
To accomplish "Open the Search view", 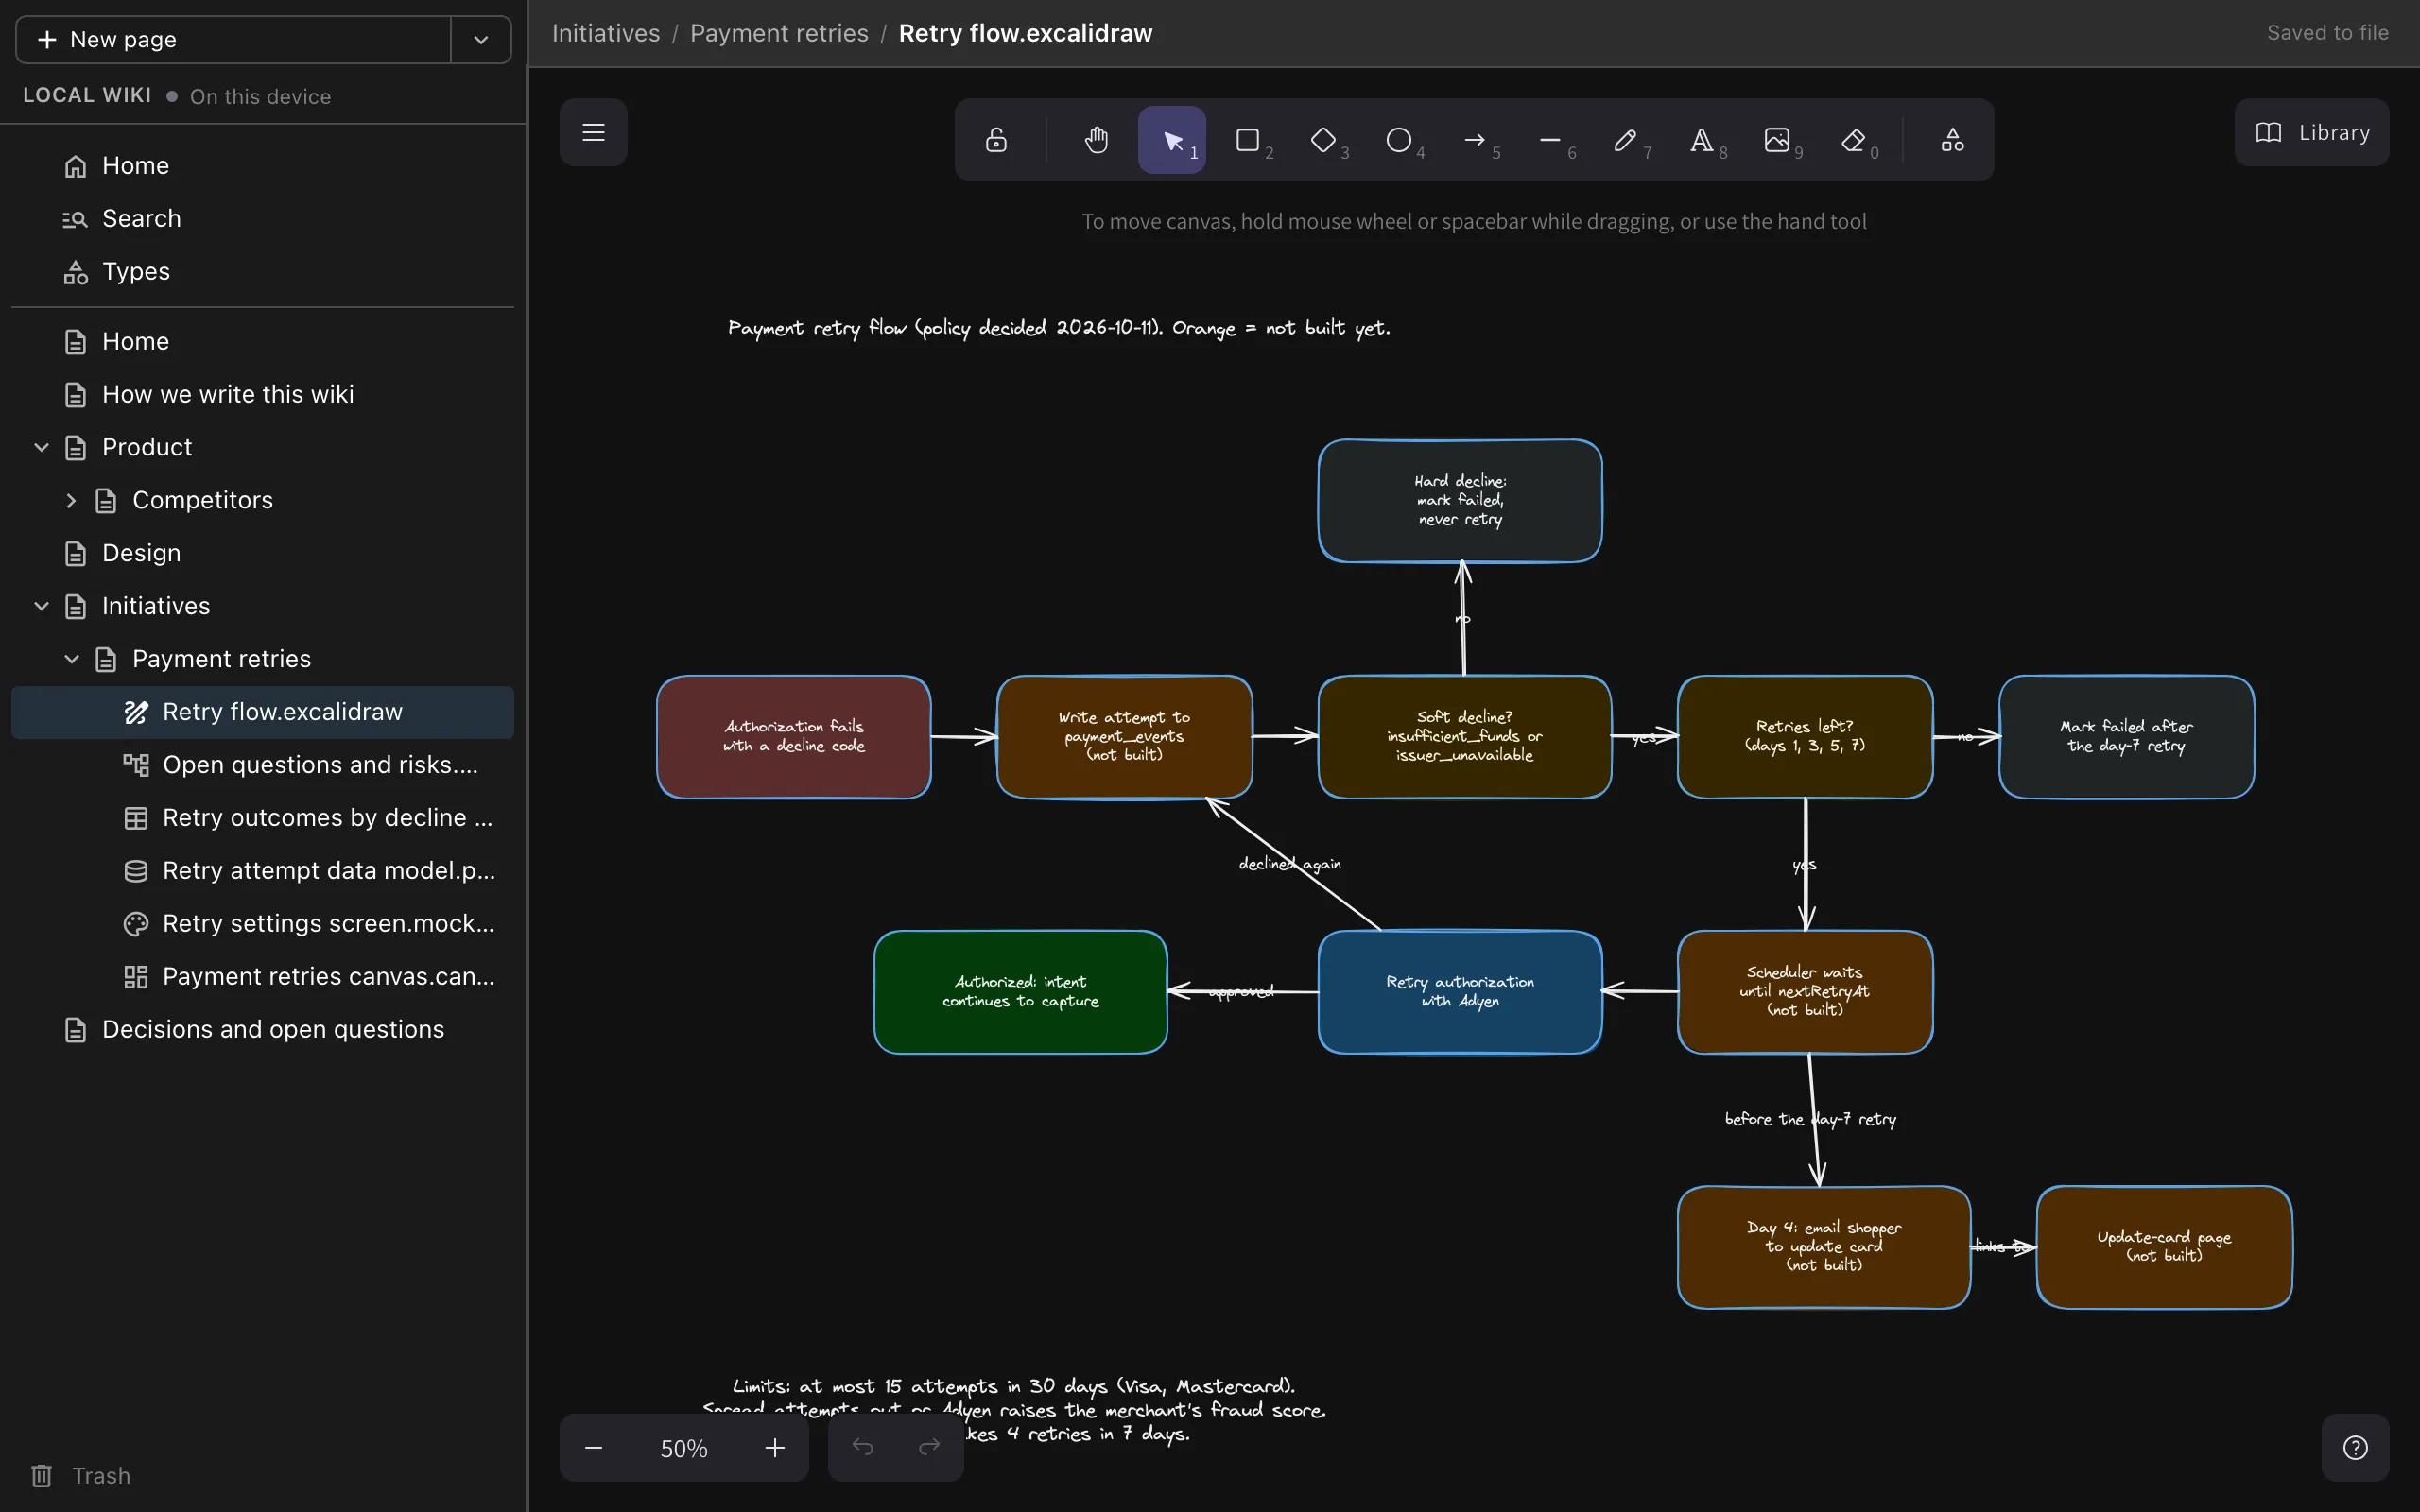I will tap(263, 218).
